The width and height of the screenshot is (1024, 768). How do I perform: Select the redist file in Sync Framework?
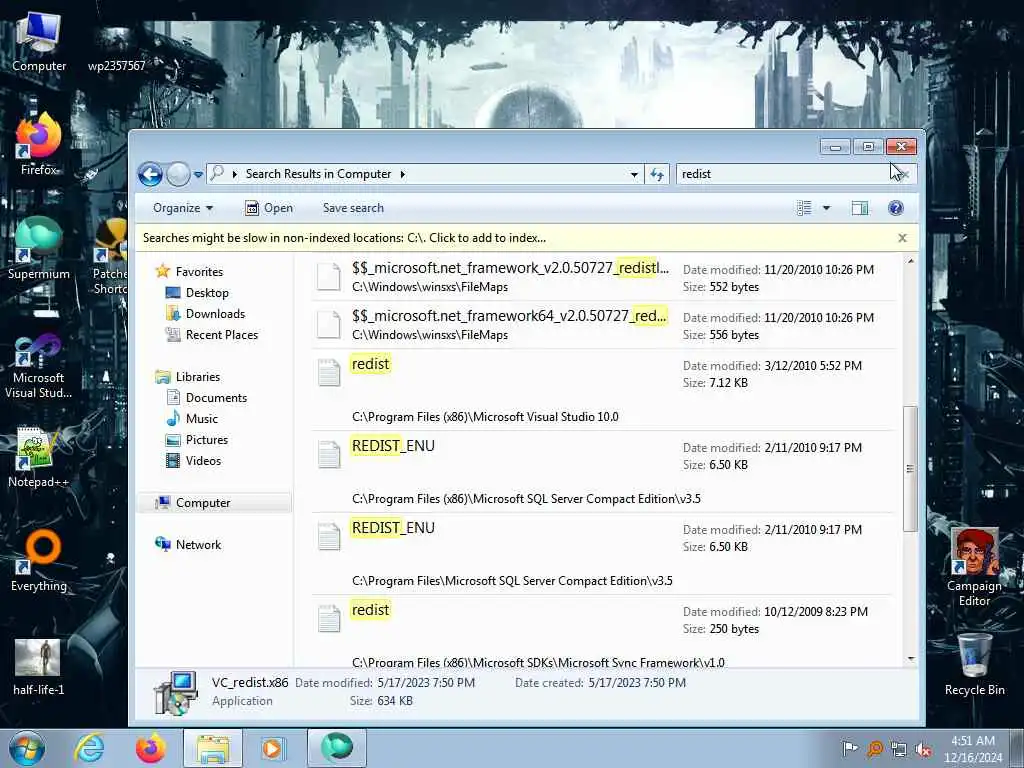[x=602, y=632]
